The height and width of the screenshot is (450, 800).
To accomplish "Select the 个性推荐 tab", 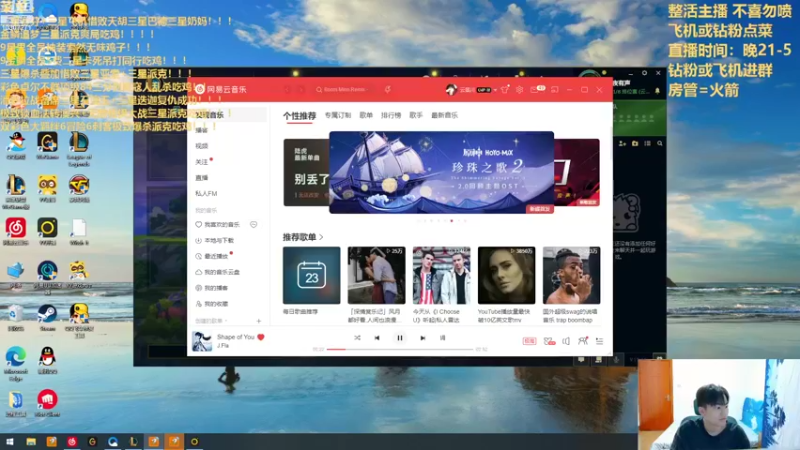I will 299,116.
